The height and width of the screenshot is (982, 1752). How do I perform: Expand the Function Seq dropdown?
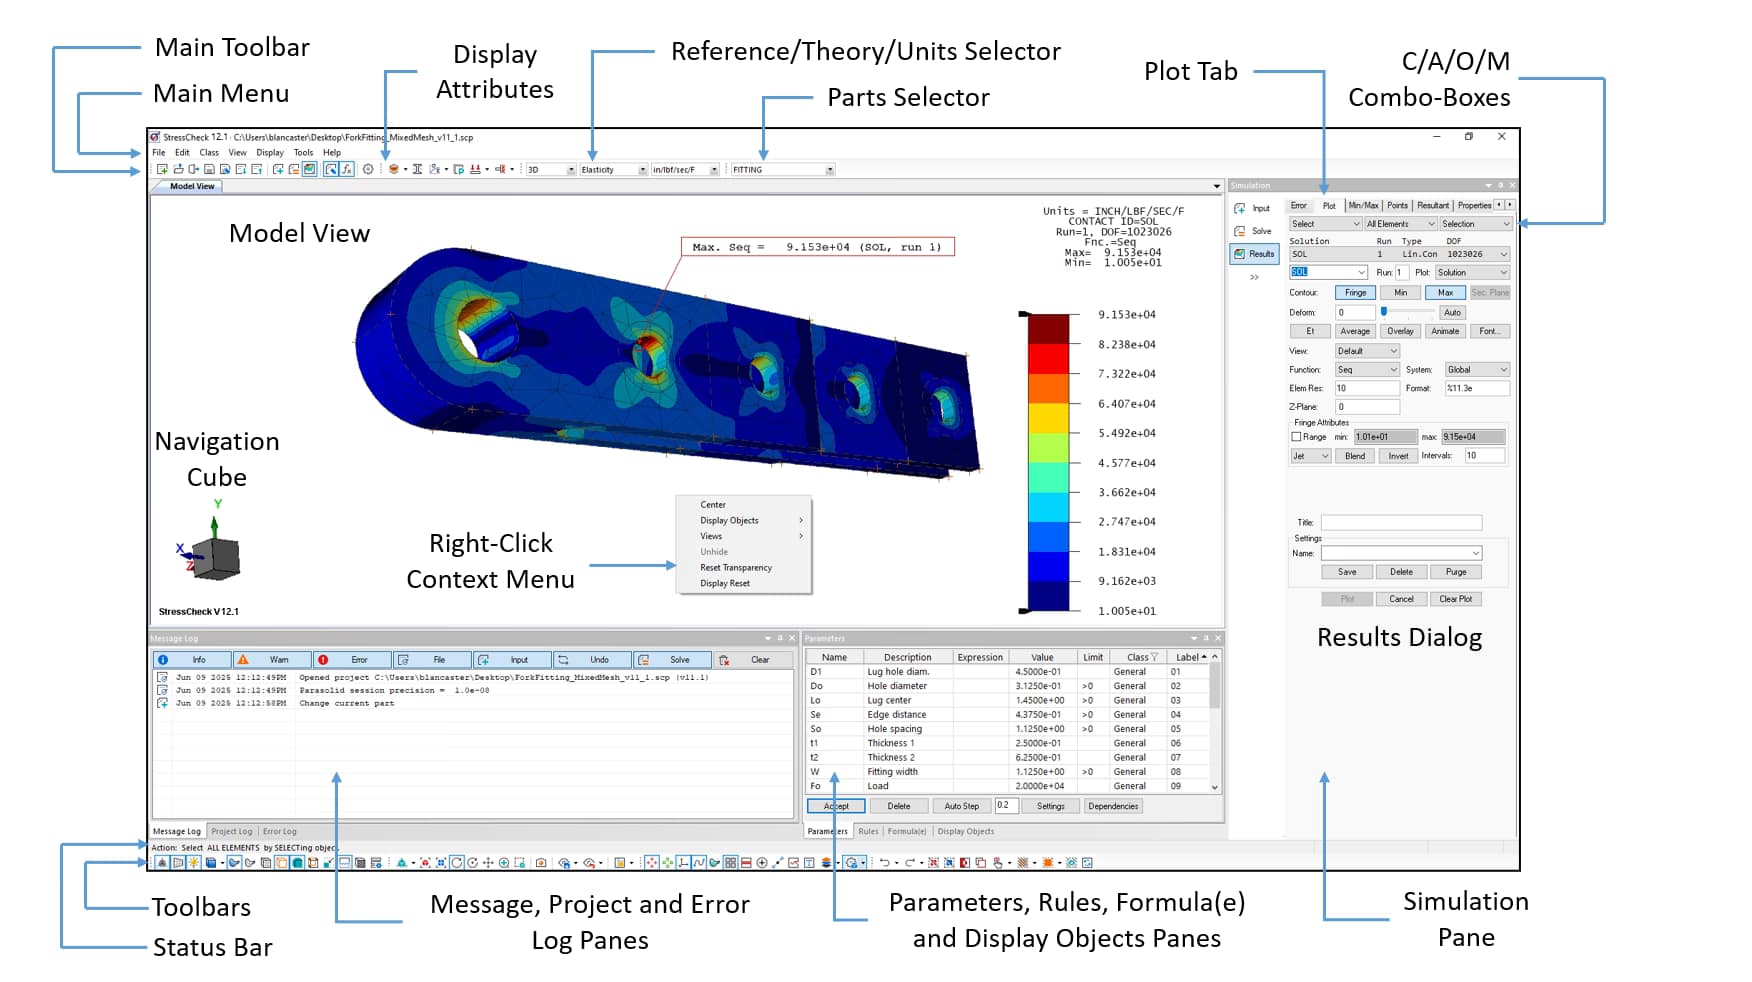(x=1393, y=370)
